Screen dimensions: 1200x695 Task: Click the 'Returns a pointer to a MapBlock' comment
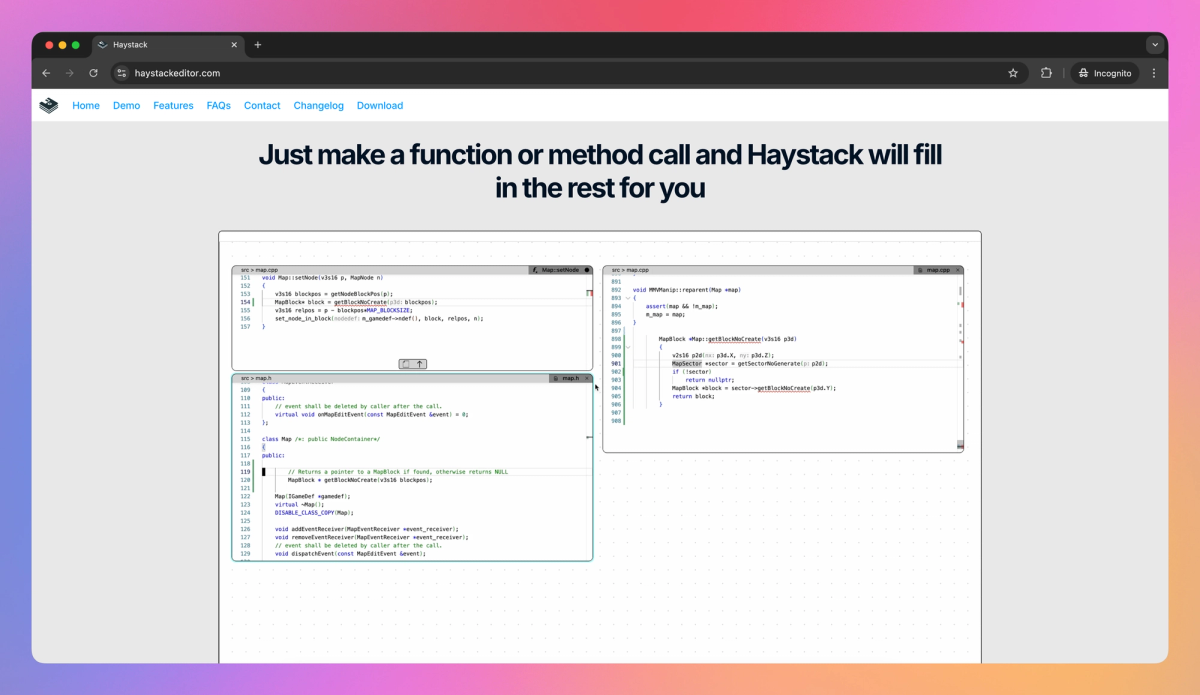pyautogui.click(x=398, y=472)
